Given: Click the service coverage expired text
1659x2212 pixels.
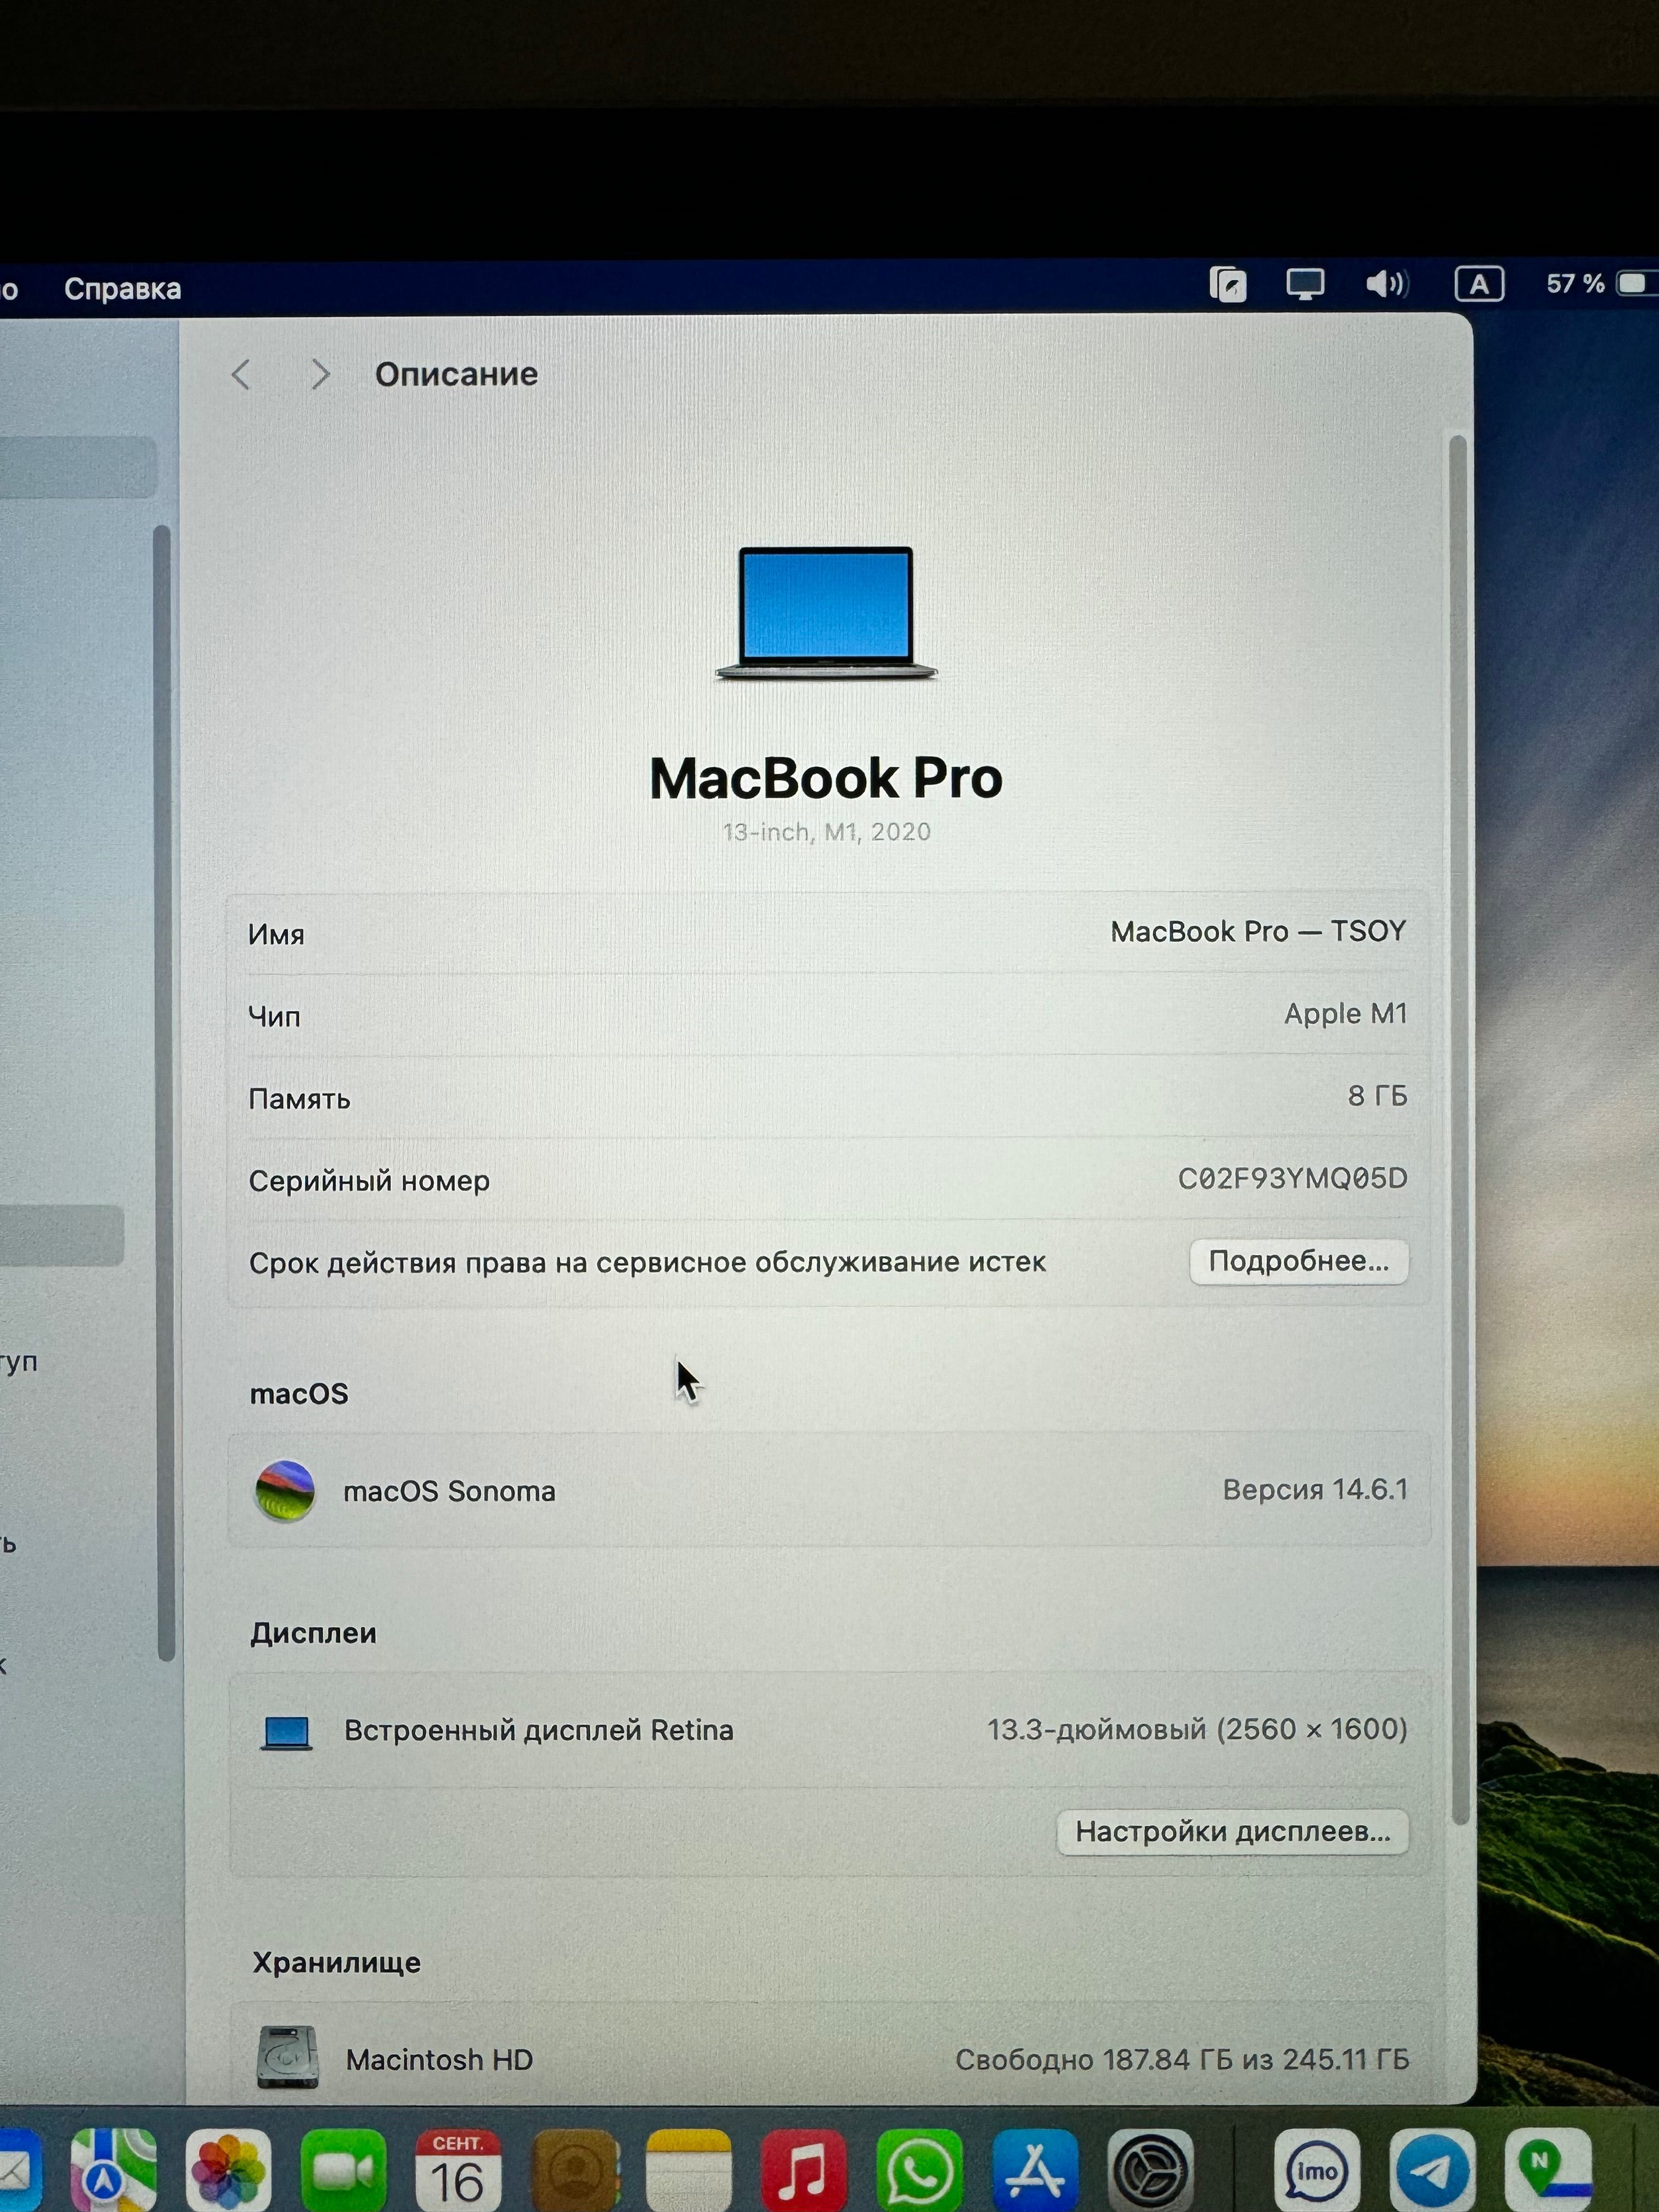Looking at the screenshot, I should (x=647, y=1263).
